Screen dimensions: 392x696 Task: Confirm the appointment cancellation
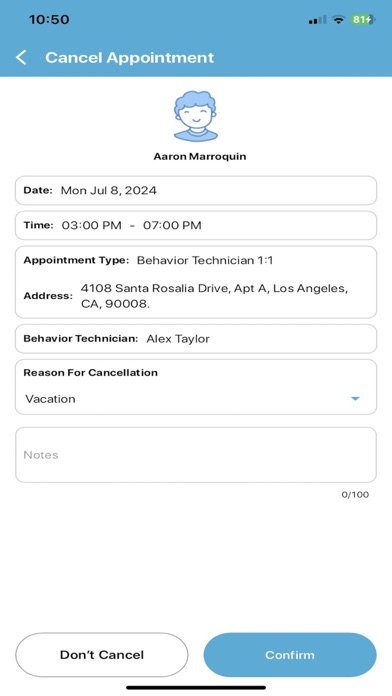pos(290,655)
